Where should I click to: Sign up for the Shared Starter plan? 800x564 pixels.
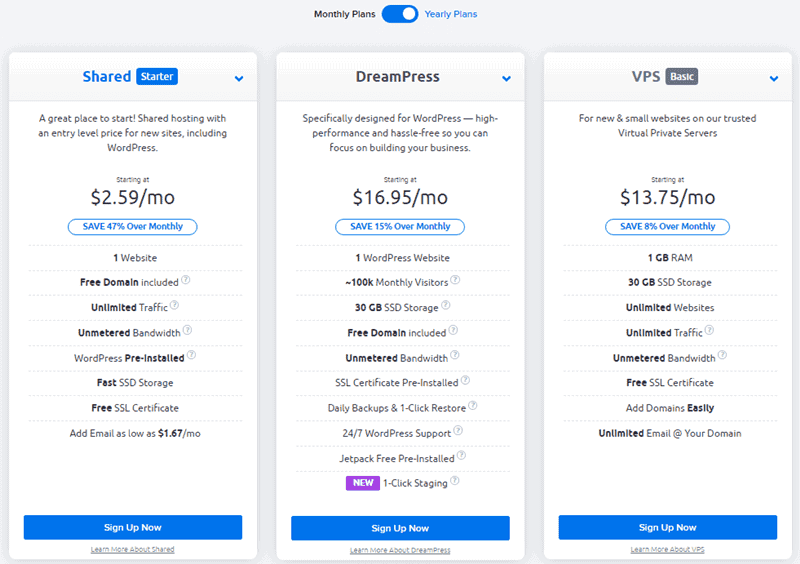click(x=133, y=527)
